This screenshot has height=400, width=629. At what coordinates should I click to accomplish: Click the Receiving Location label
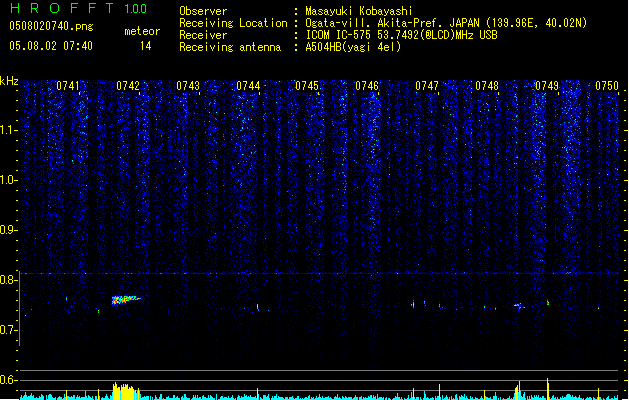[233, 23]
